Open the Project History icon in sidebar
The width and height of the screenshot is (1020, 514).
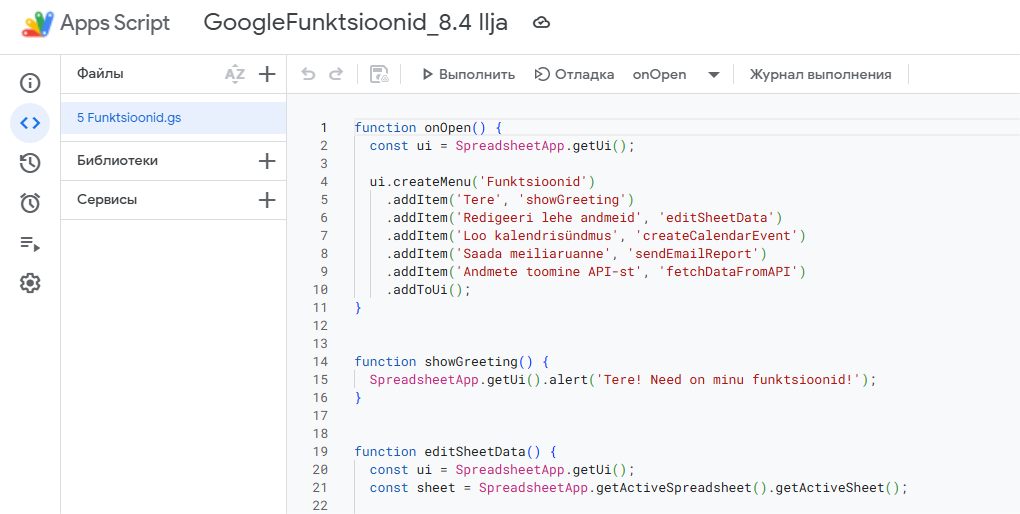point(30,163)
